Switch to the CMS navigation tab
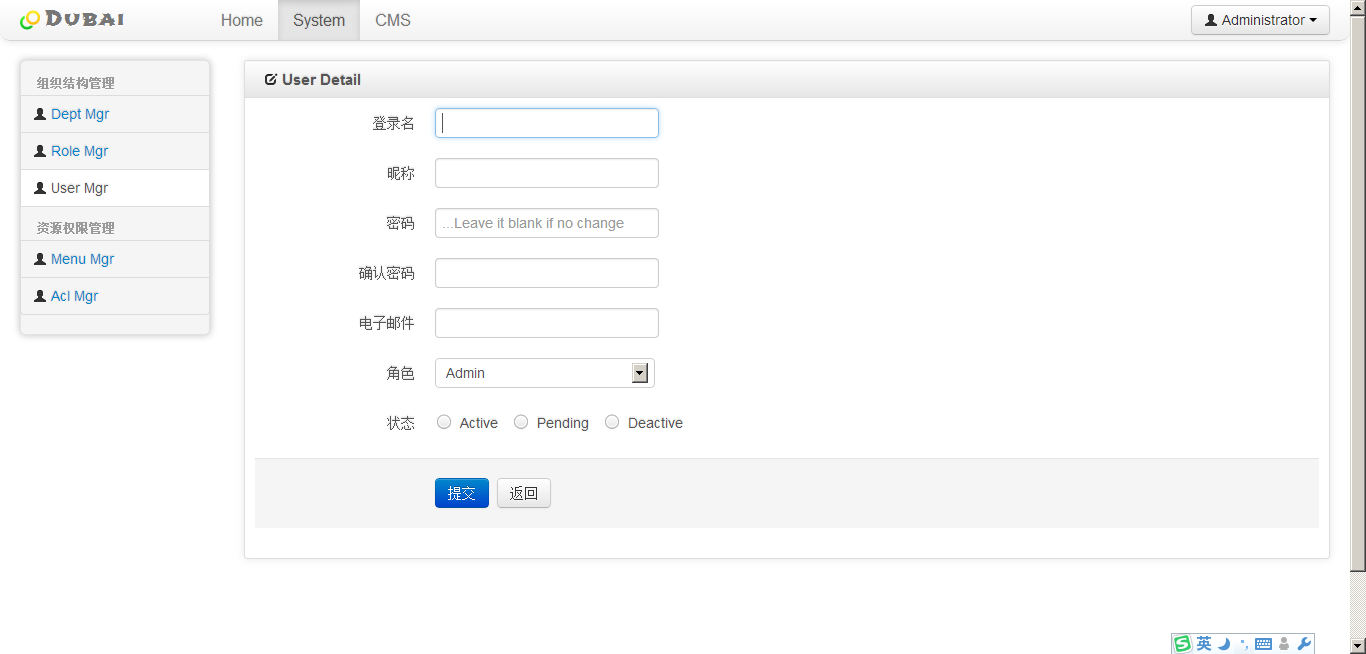Viewport: 1366px width, 654px height. [x=392, y=20]
